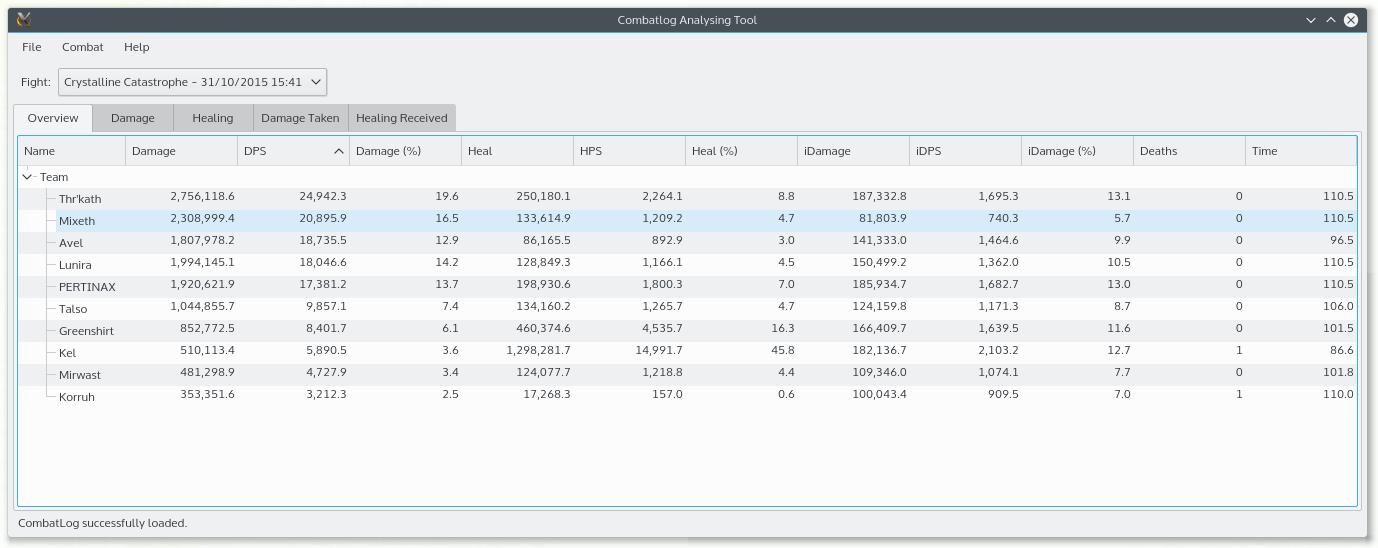The height and width of the screenshot is (548, 1378).
Task: Switch to the Healing Received tab
Action: click(x=402, y=118)
